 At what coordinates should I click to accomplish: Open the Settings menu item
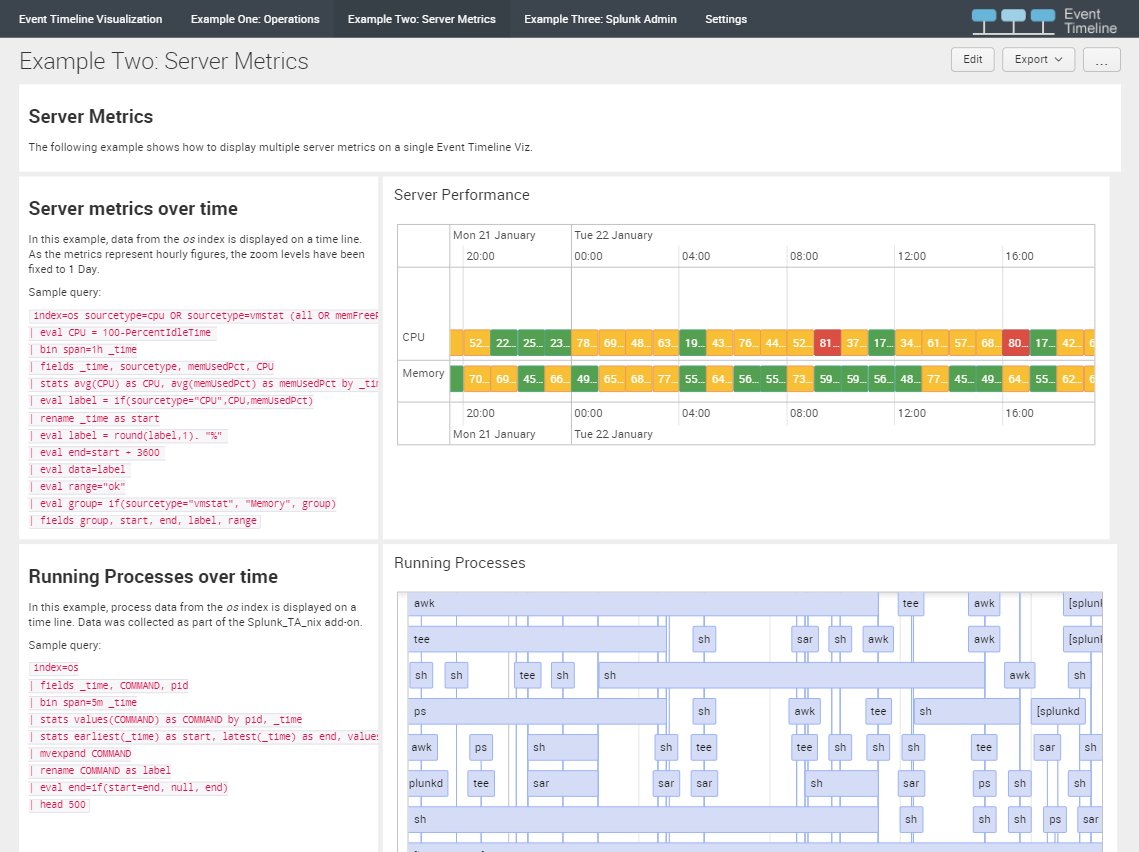click(725, 18)
